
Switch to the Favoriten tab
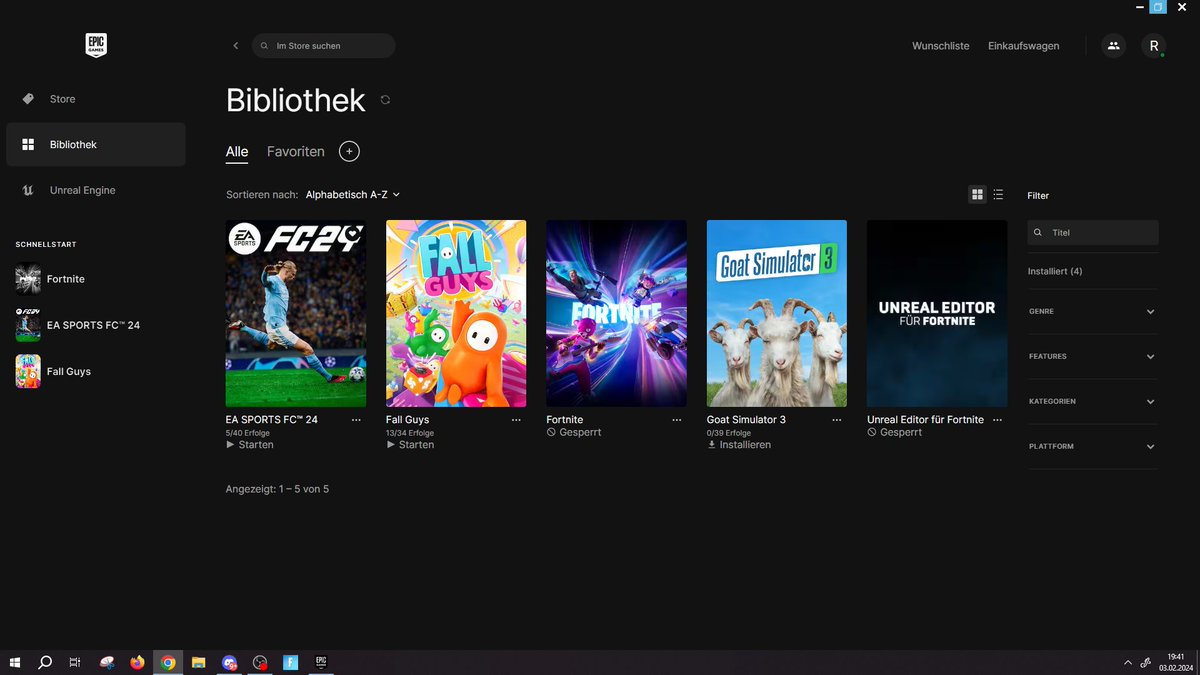click(x=296, y=152)
